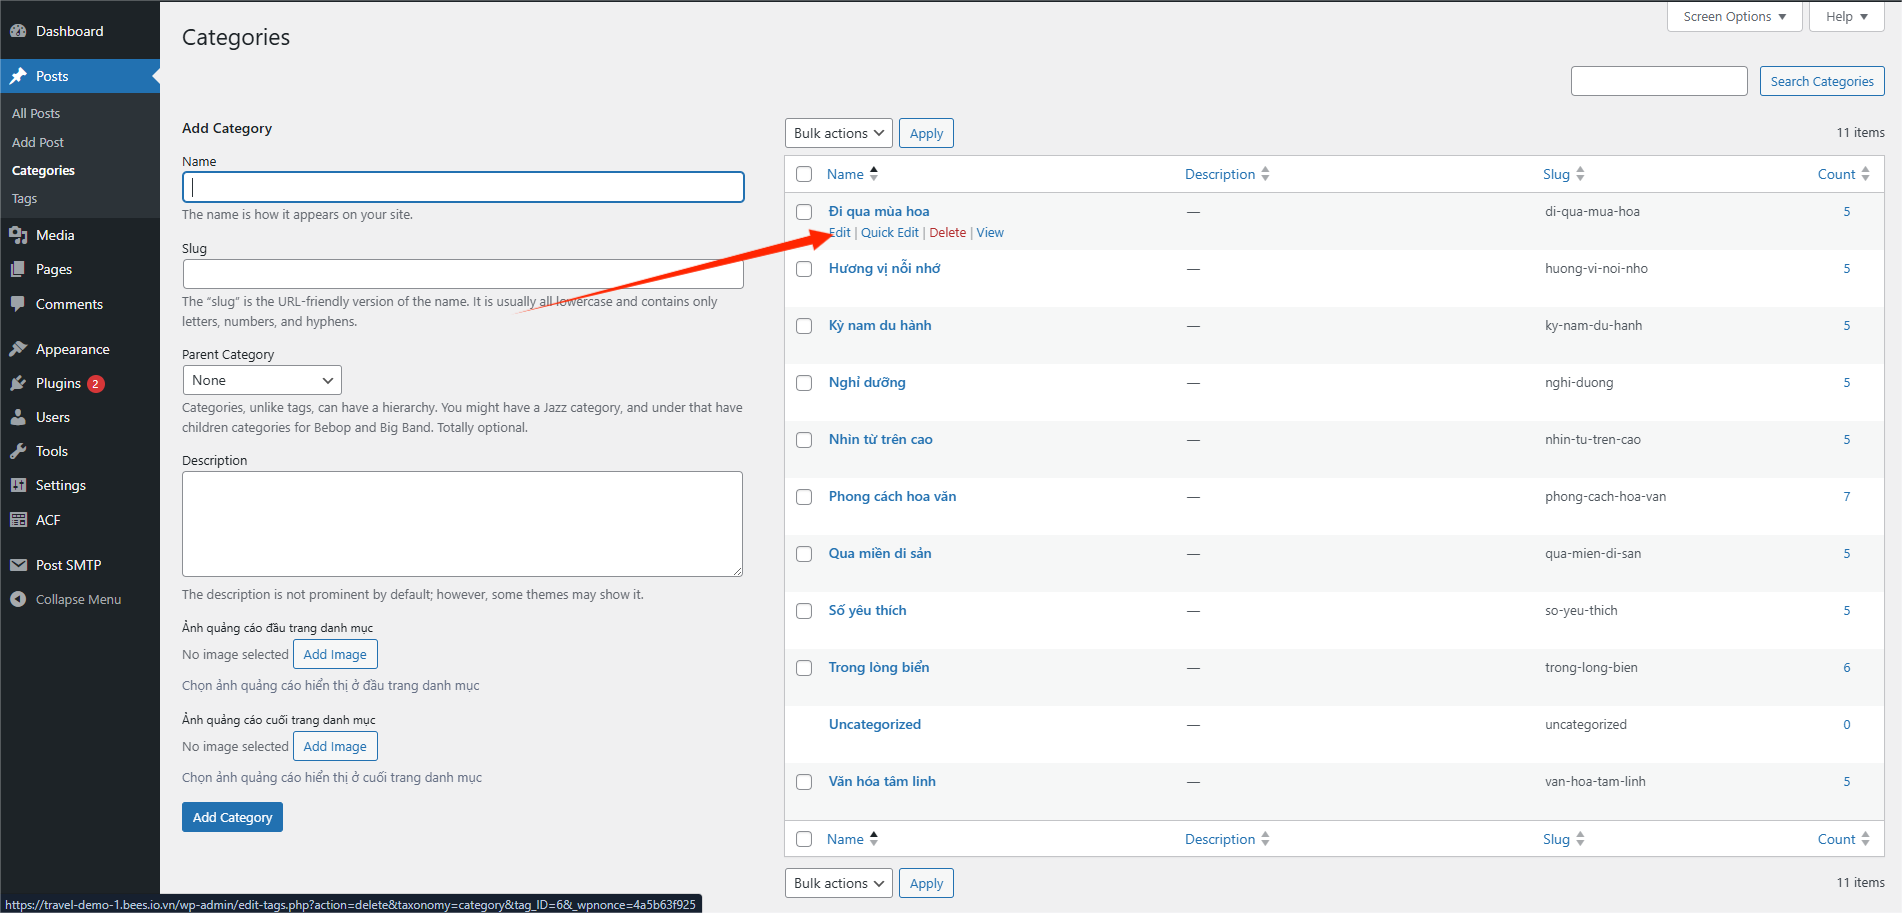Click the Plugins plug icon
Viewport: 1902px width, 913px height.
click(18, 383)
